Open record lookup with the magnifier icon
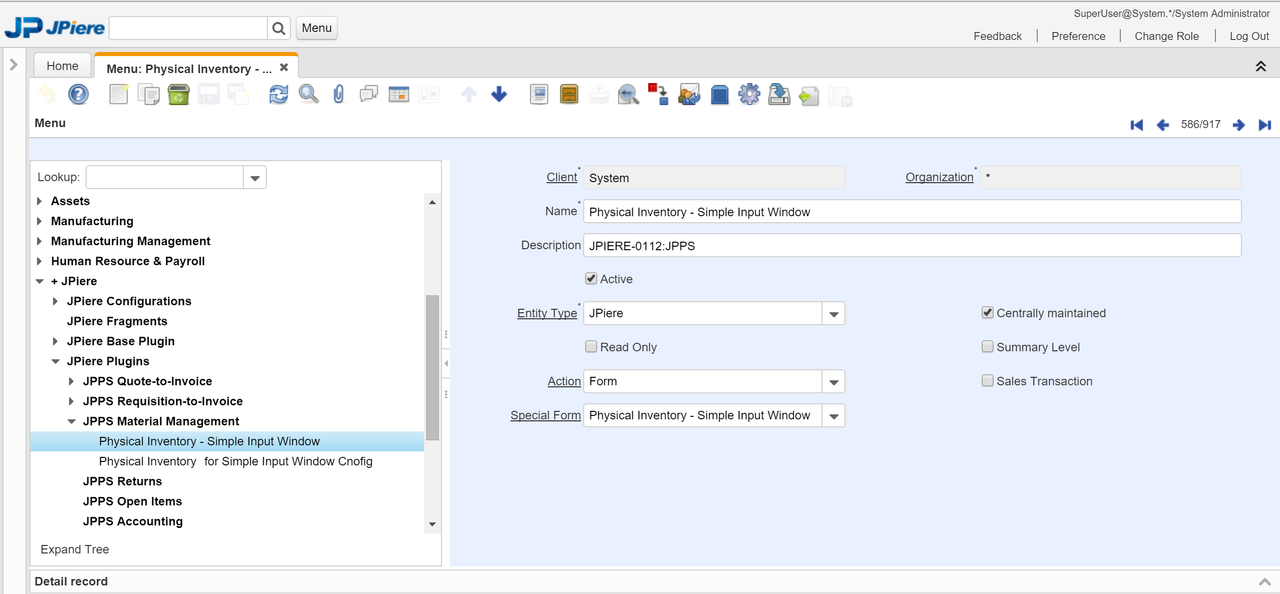This screenshot has width=1280, height=594. coord(309,95)
